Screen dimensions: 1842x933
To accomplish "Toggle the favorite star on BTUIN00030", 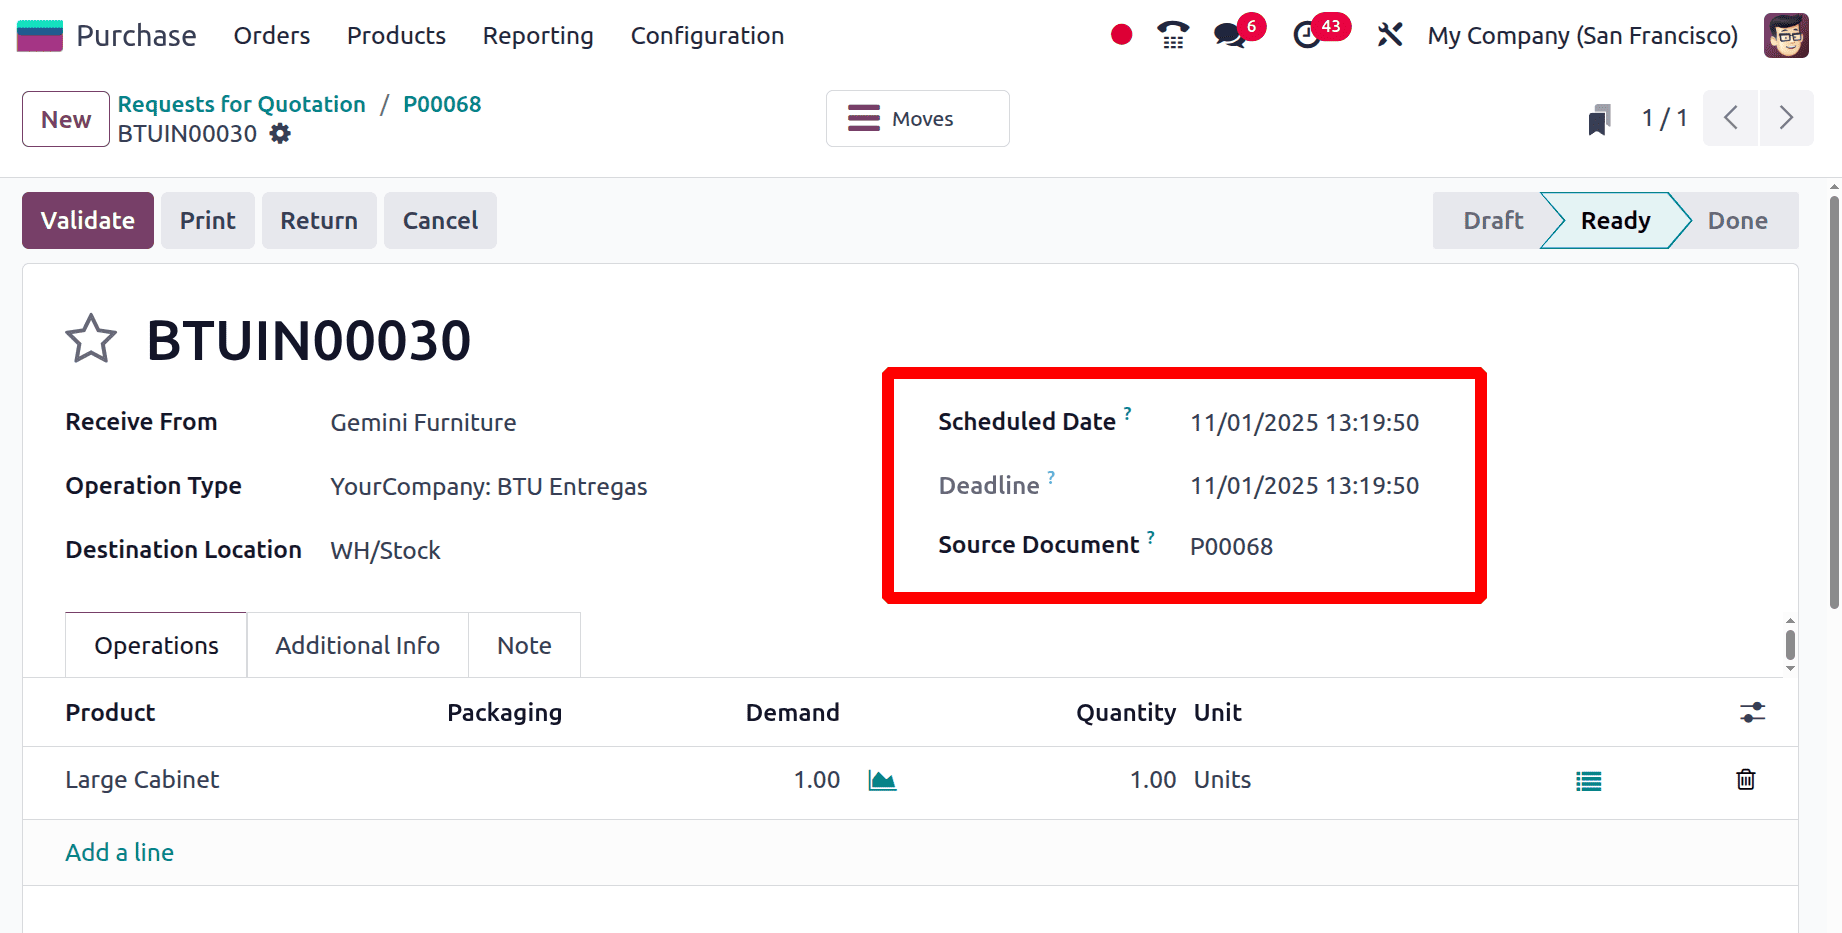I will tap(91, 339).
